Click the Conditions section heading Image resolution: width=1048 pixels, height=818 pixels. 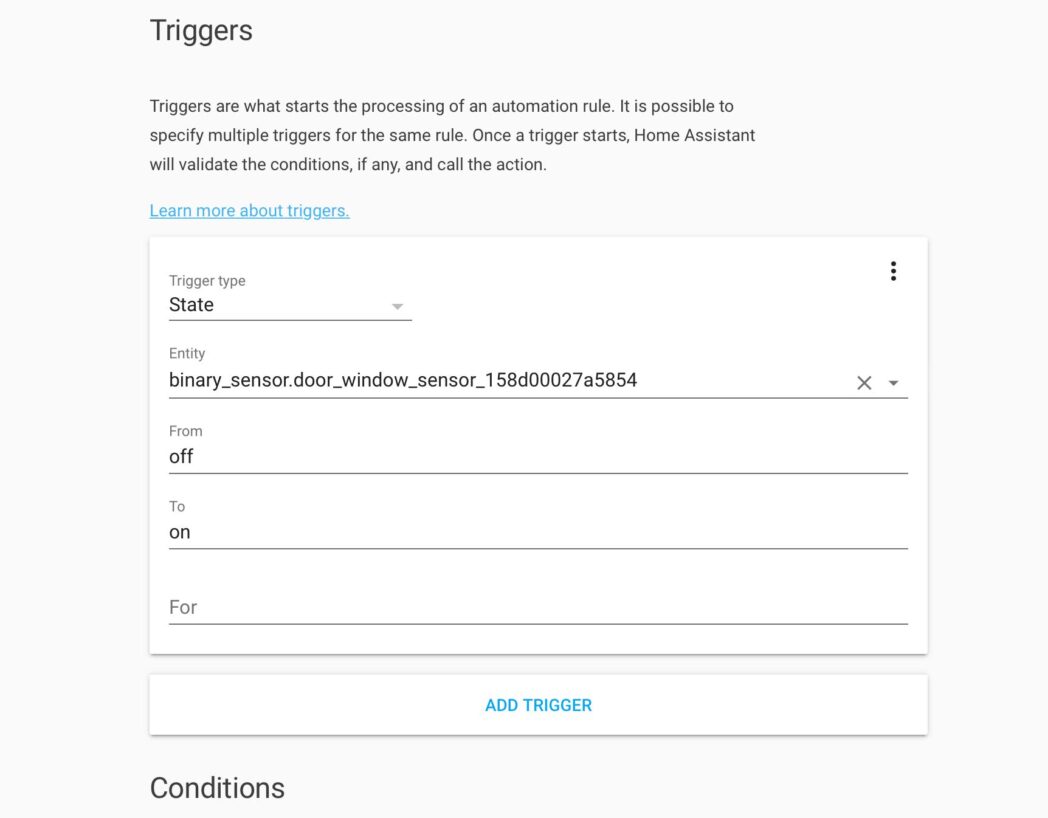(x=217, y=788)
